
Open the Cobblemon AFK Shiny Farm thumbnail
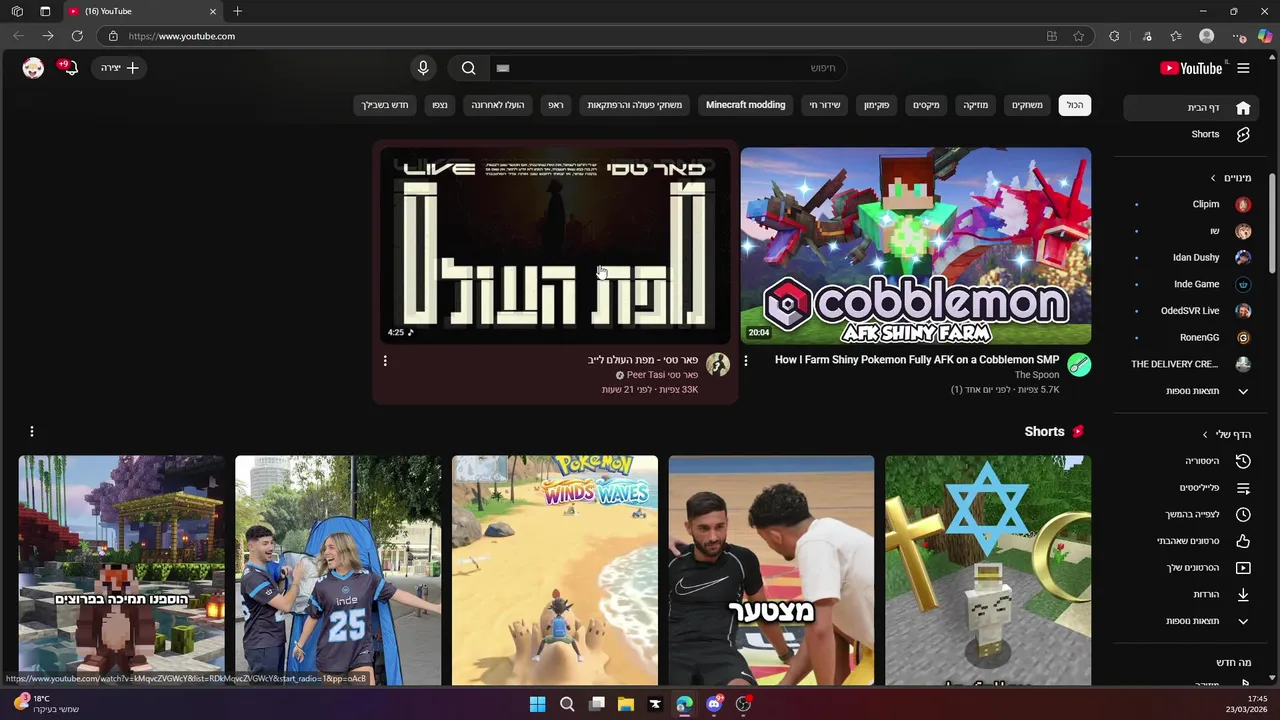916,246
